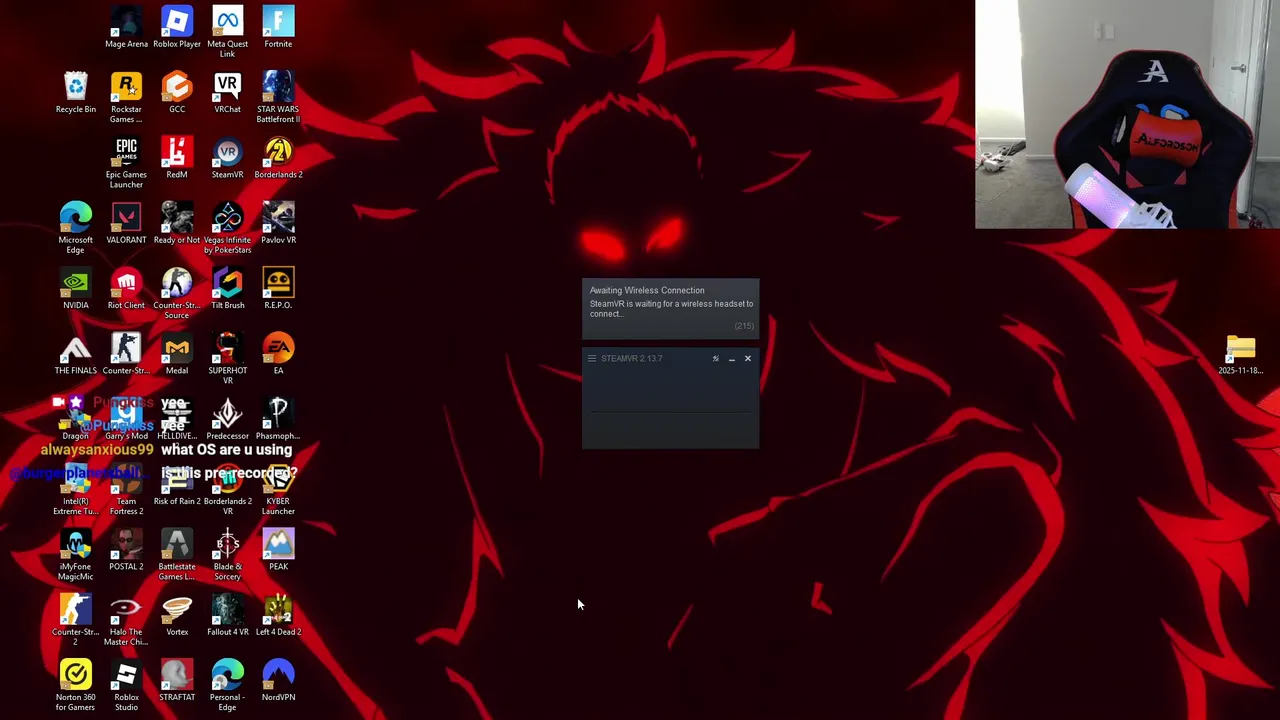Click the Blade & Sorcery icon
Screen dimensions: 1280x720
pyautogui.click(x=227, y=555)
